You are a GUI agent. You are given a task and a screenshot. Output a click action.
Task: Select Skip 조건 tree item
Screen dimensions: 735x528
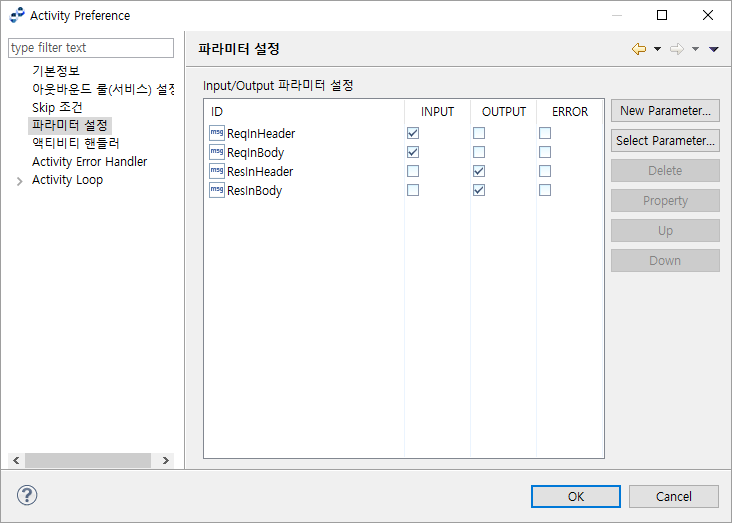tap(57, 107)
